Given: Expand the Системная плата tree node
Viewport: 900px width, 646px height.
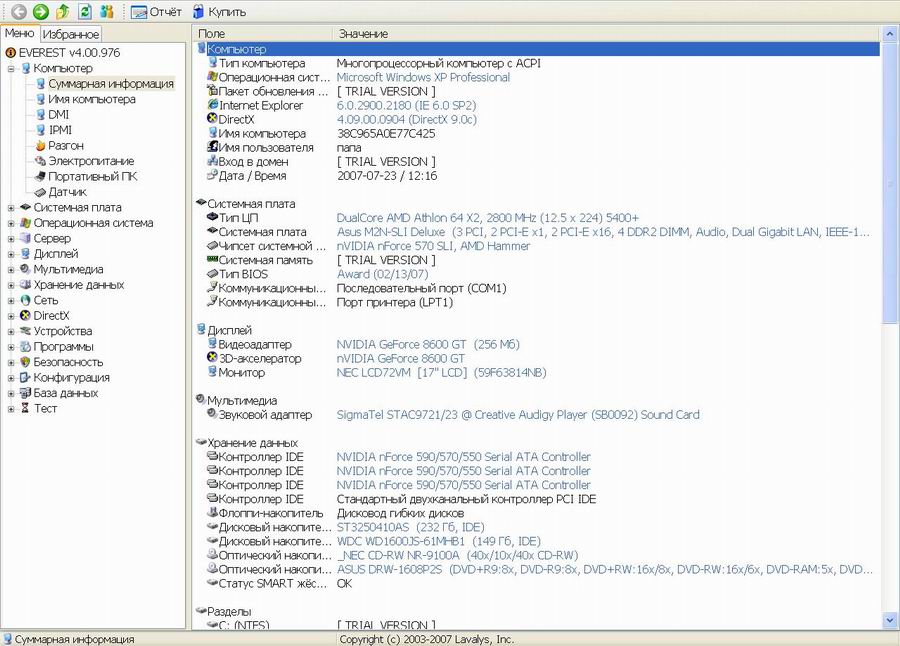Looking at the screenshot, I should click(11, 208).
